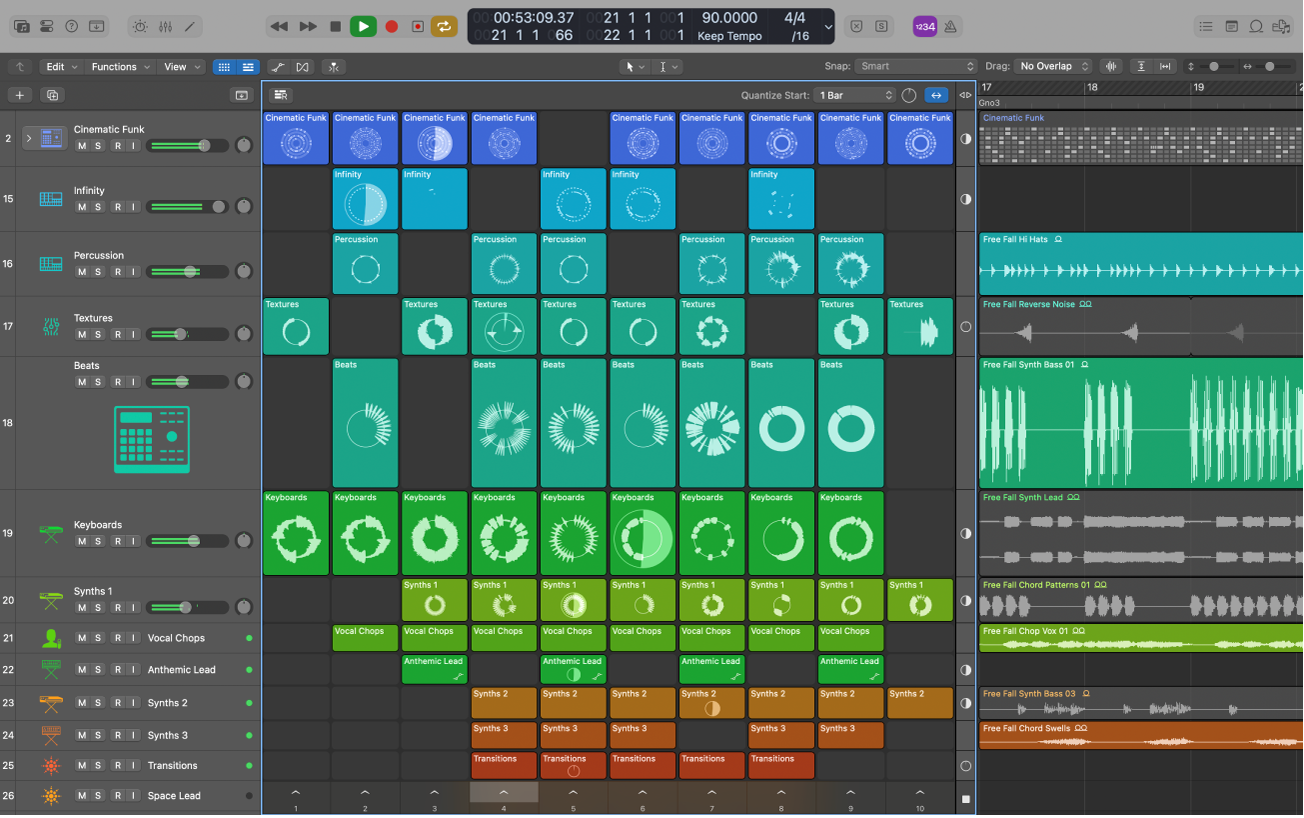Solo the Keyboards track
Viewport: 1304px width, 818px height.
coord(99,541)
